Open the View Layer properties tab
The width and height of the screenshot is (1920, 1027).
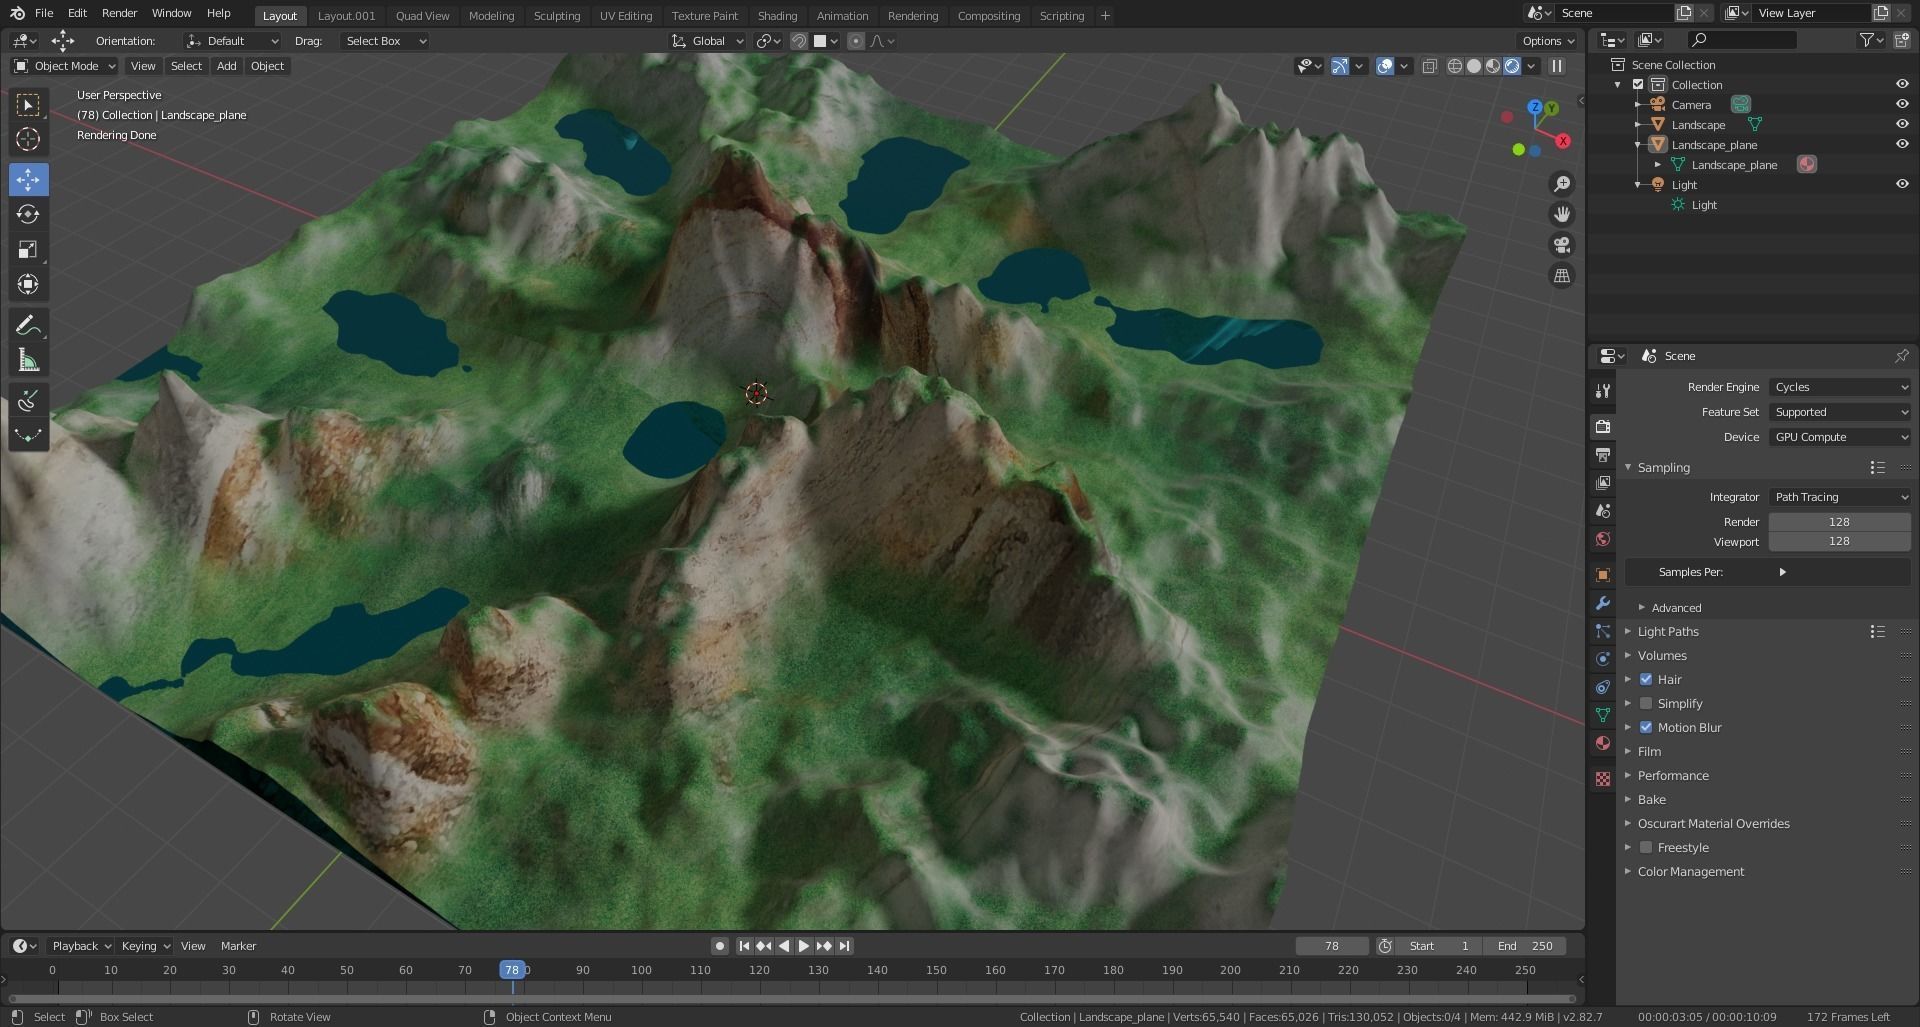(1602, 483)
